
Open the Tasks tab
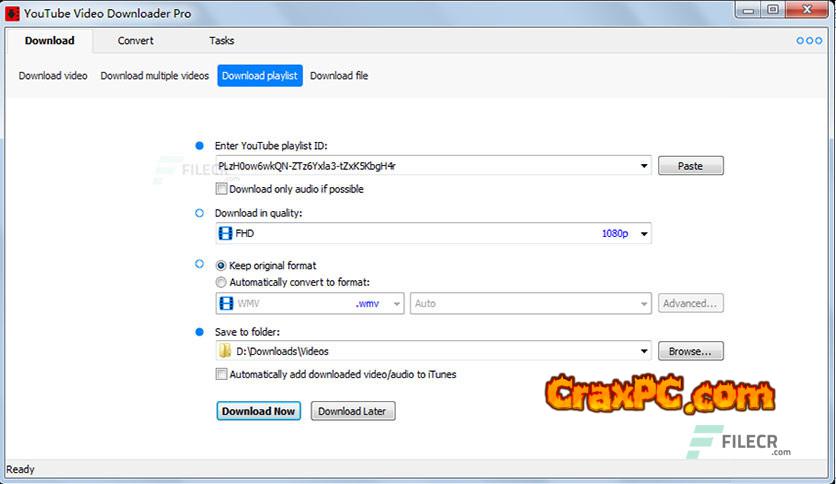point(221,41)
